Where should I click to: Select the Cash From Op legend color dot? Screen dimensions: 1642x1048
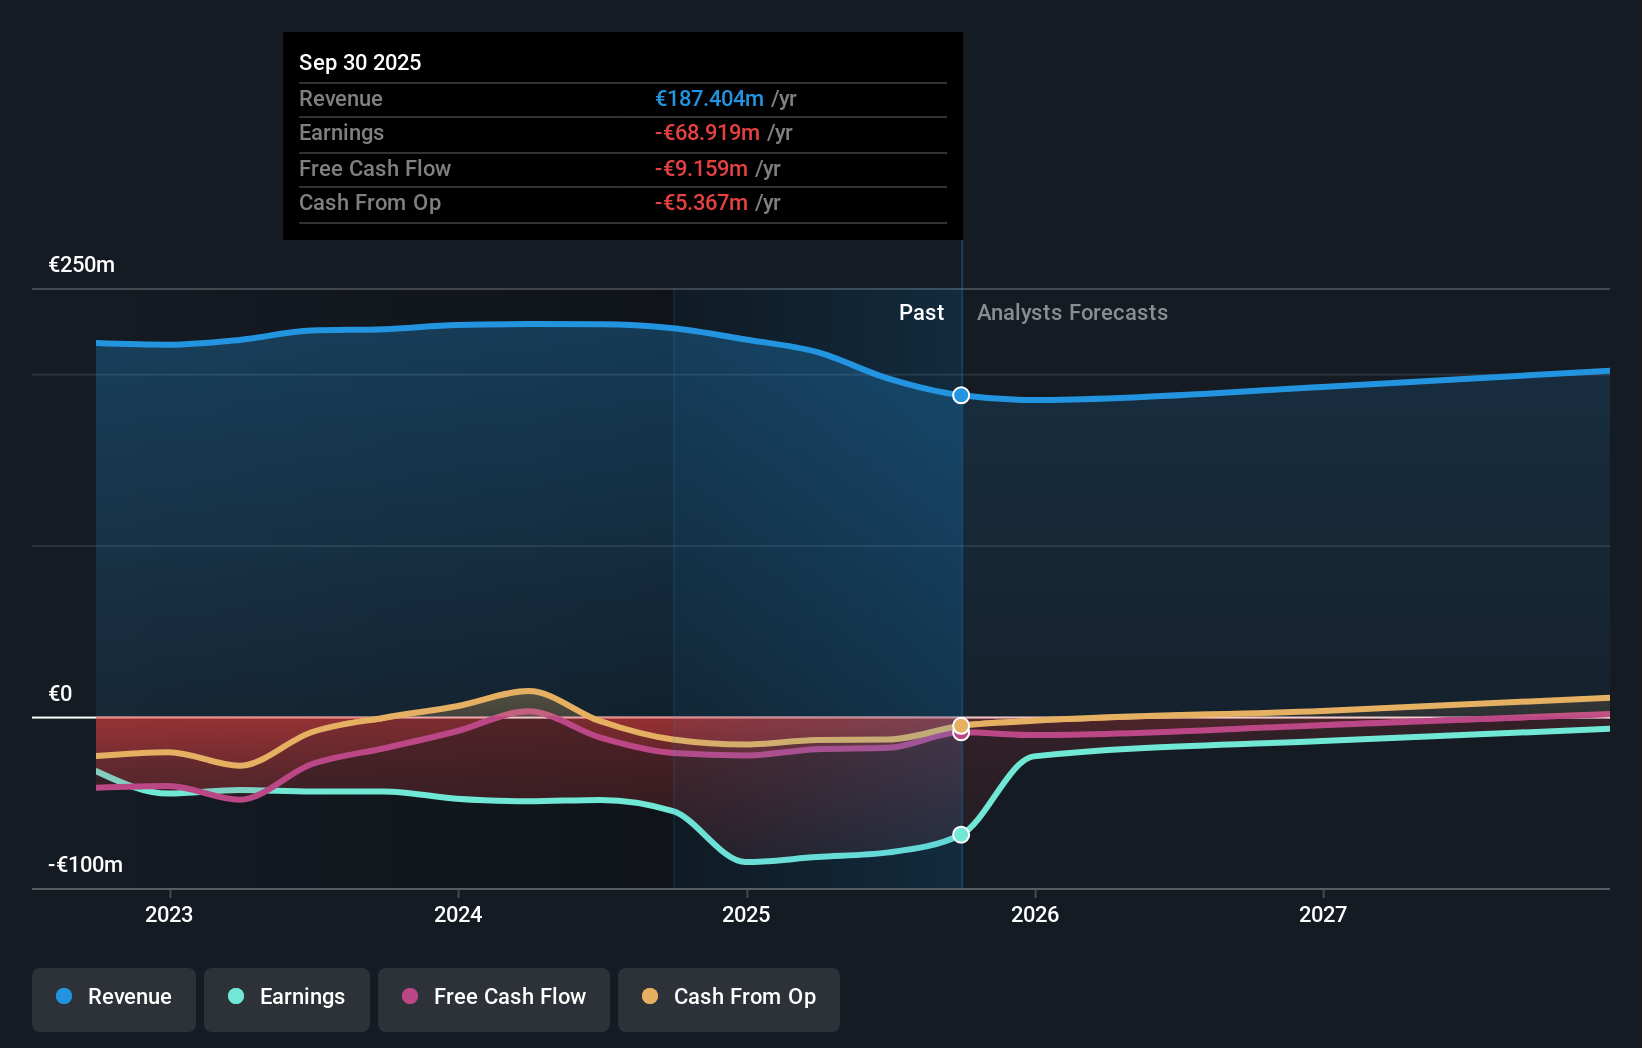pos(651,997)
